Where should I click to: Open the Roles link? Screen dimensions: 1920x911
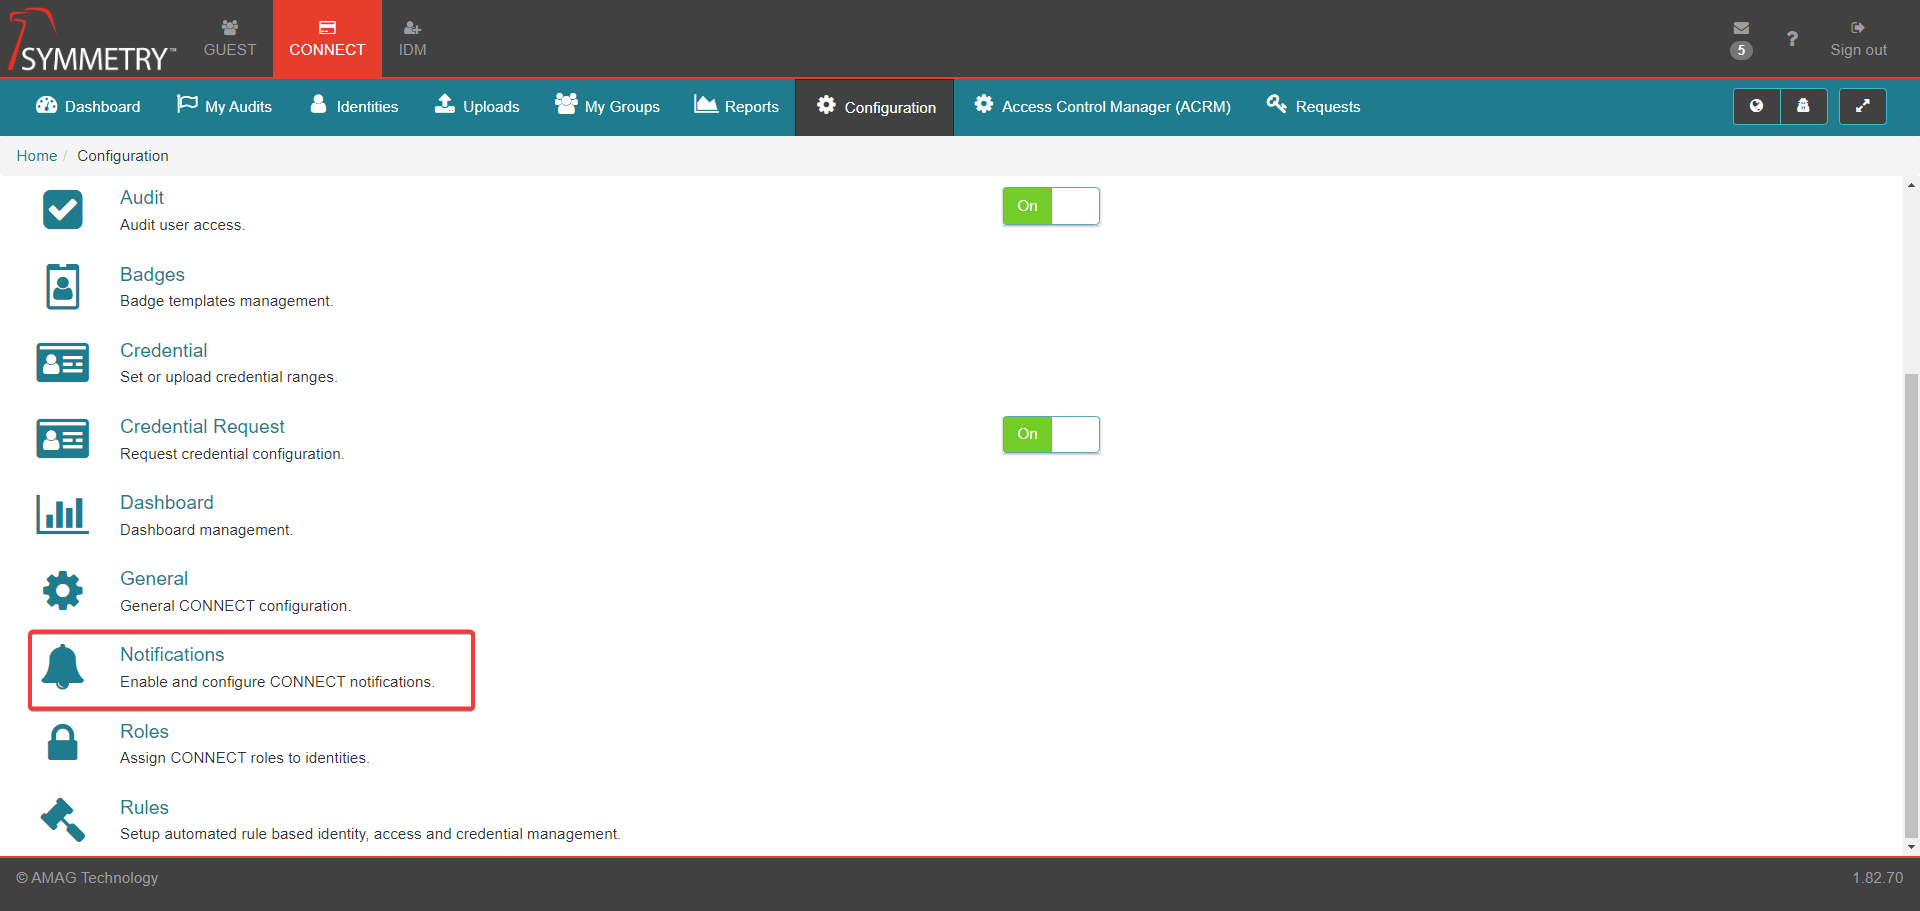tap(144, 731)
